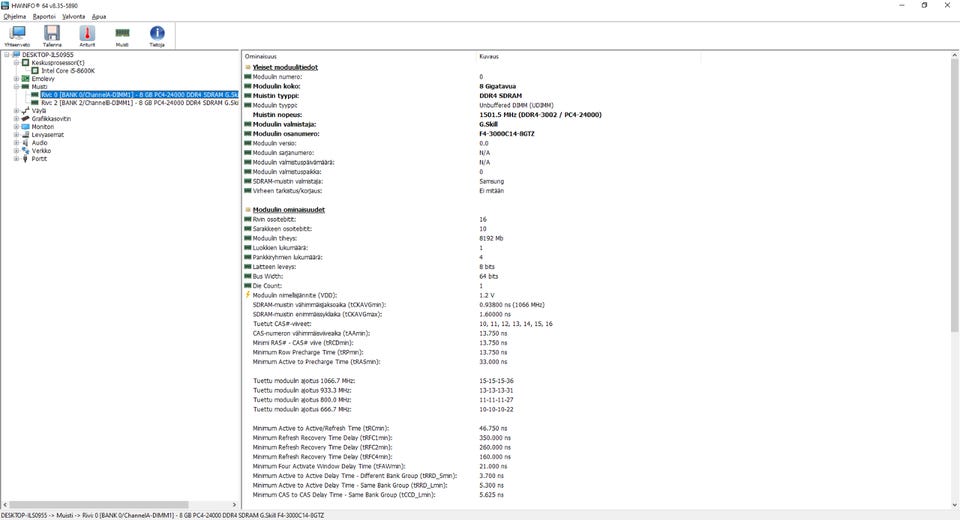This screenshot has width=960, height=520.
Task: Click the tCCD_Lmin 5.625 ns value
Action: click(491, 494)
